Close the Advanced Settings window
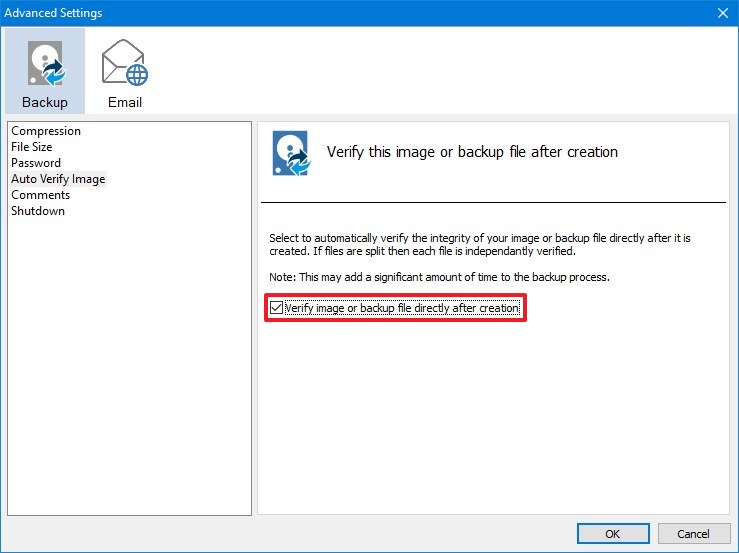The width and height of the screenshot is (739, 553). [x=723, y=13]
